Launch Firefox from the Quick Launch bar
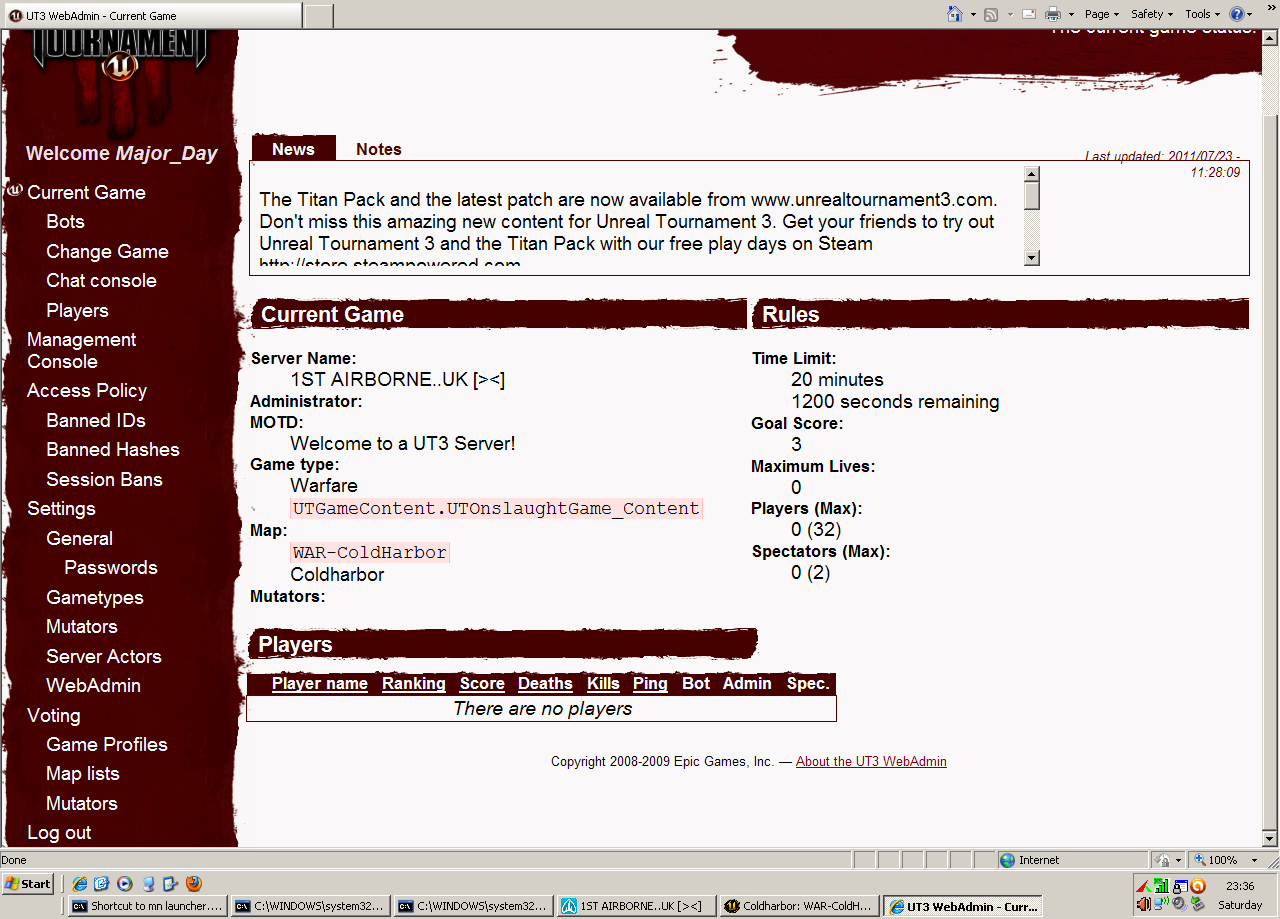This screenshot has height=919, width=1280. coord(194,883)
